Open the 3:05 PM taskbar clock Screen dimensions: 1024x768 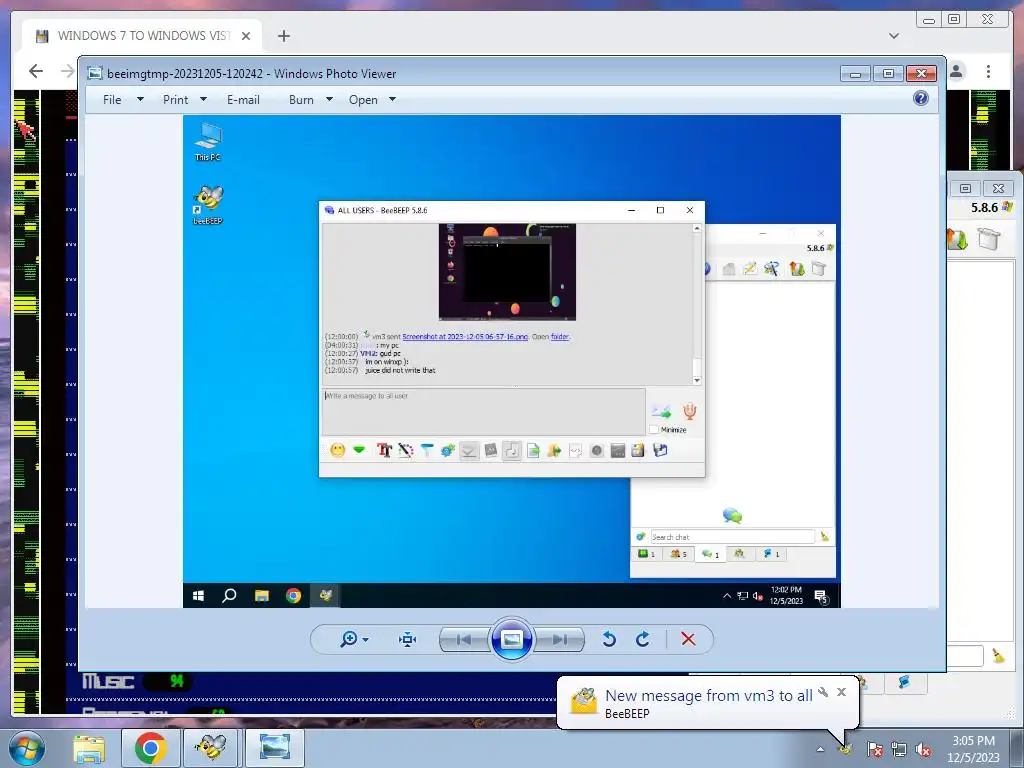(973, 749)
